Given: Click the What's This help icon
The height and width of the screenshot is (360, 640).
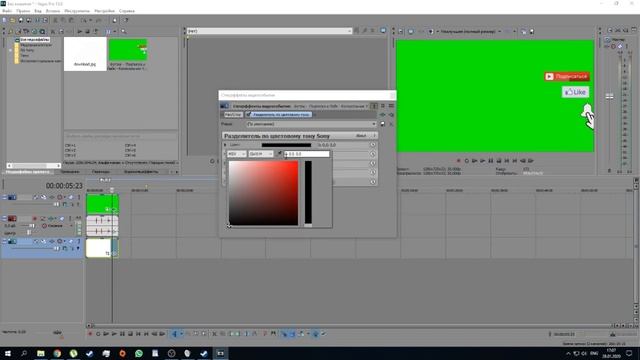Looking at the screenshot, I should click(x=126, y=20).
